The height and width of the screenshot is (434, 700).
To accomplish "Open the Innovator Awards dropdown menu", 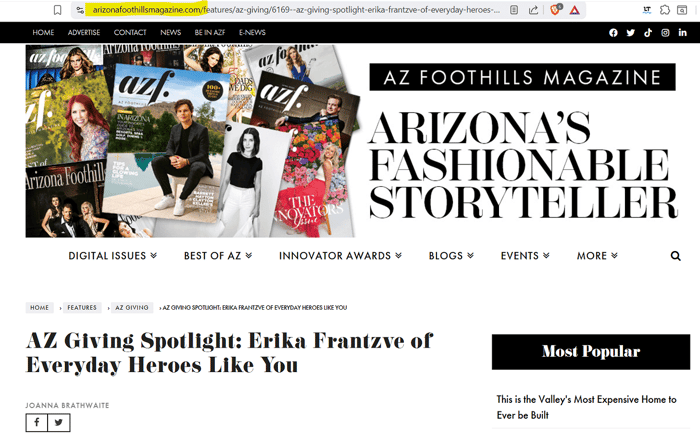I will [x=340, y=256].
